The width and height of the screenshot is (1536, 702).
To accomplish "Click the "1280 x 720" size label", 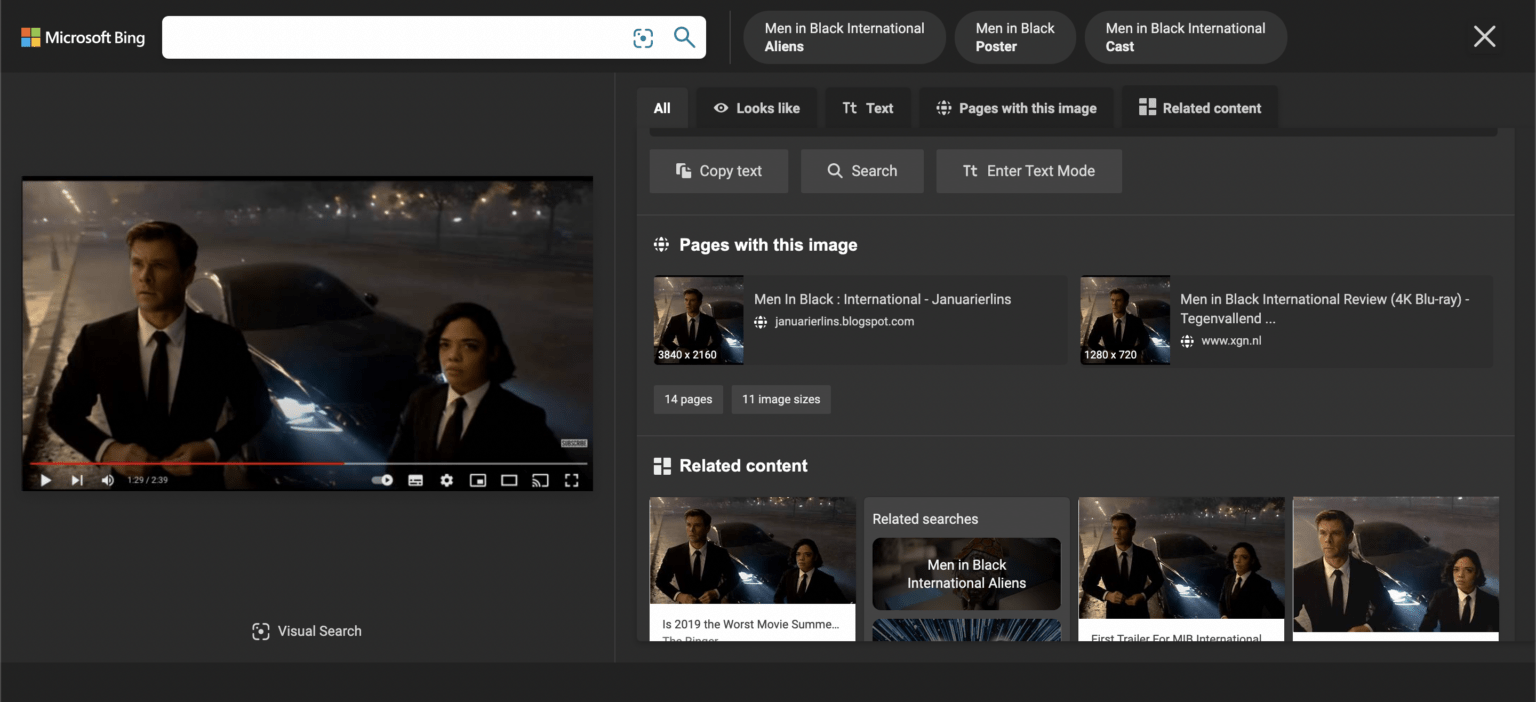I will coord(1110,355).
